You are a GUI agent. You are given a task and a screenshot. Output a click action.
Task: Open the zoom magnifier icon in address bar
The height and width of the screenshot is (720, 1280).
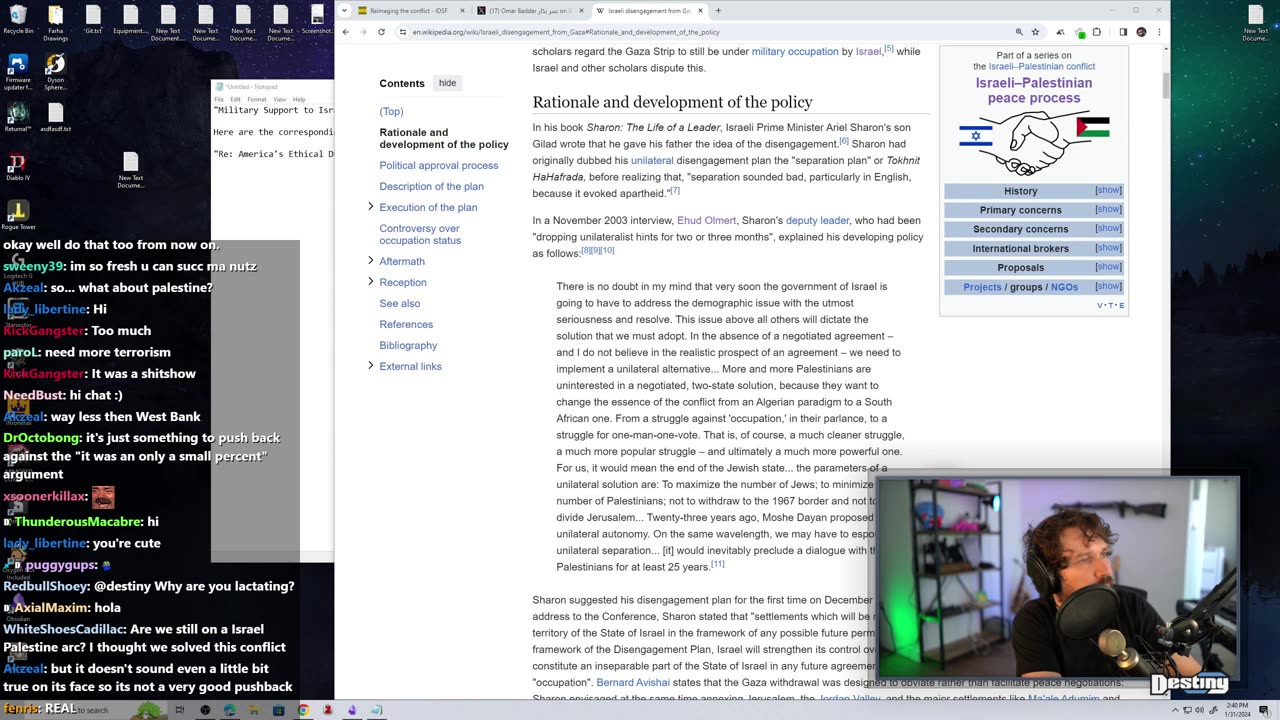[1019, 32]
